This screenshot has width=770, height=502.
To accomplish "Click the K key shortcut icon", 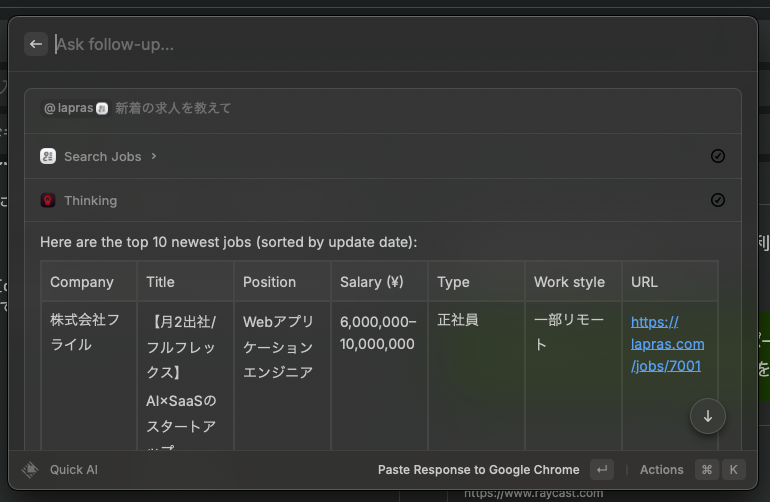I will [733, 470].
